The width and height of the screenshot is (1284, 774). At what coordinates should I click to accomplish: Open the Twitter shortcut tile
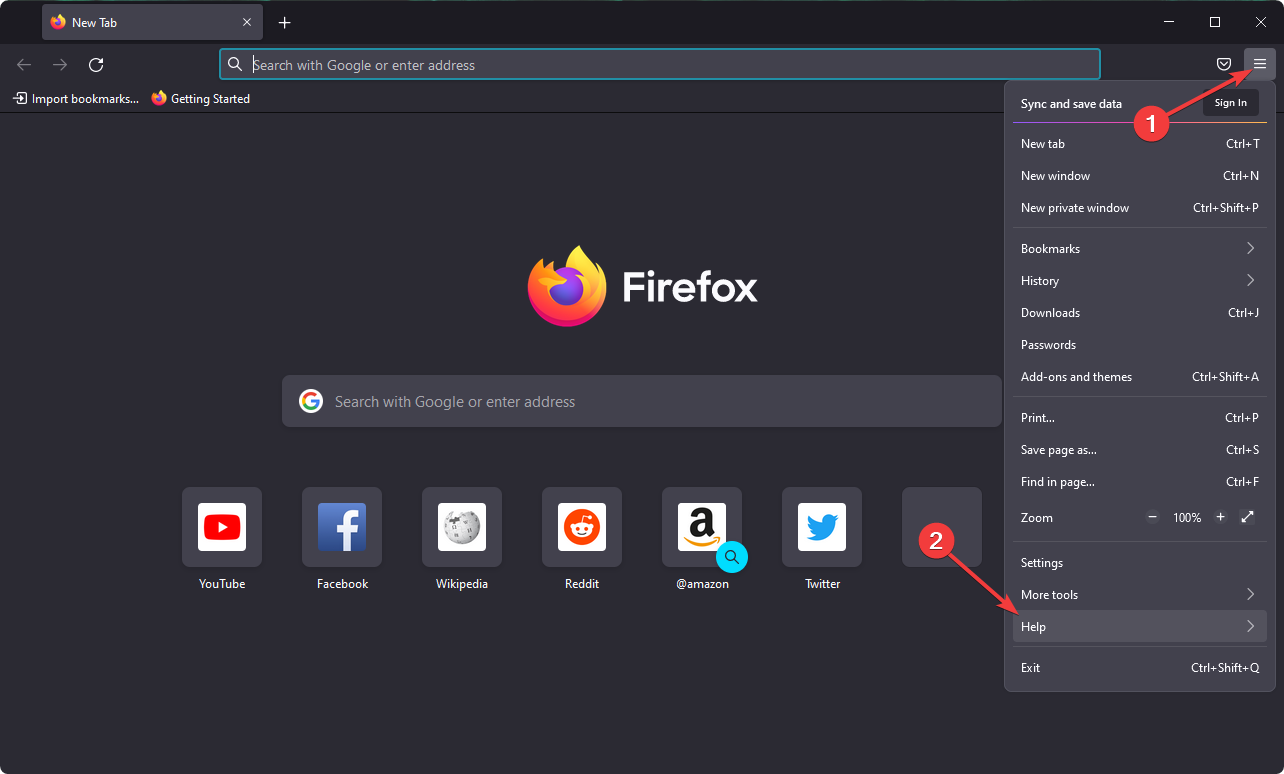click(821, 527)
